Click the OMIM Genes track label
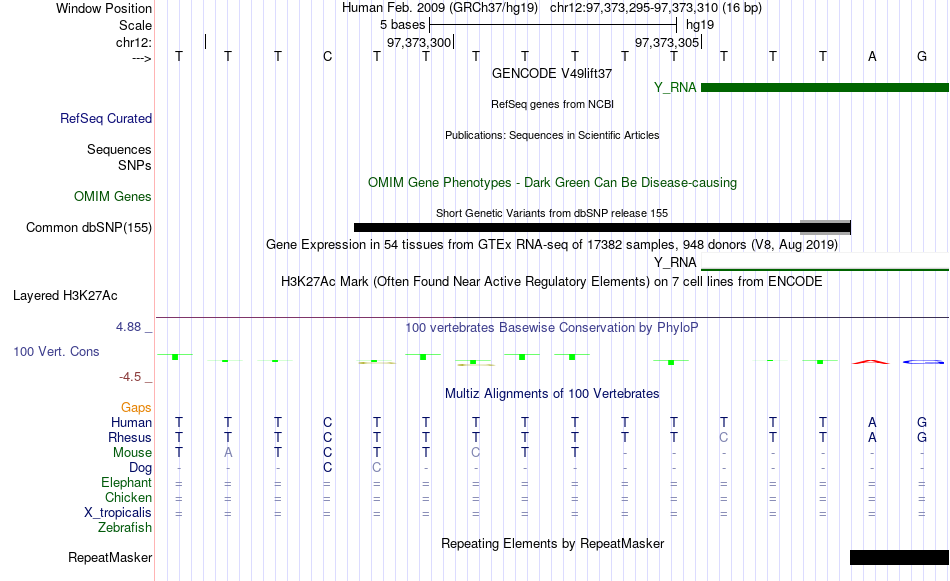Image resolution: width=950 pixels, height=581 pixels. [x=113, y=196]
